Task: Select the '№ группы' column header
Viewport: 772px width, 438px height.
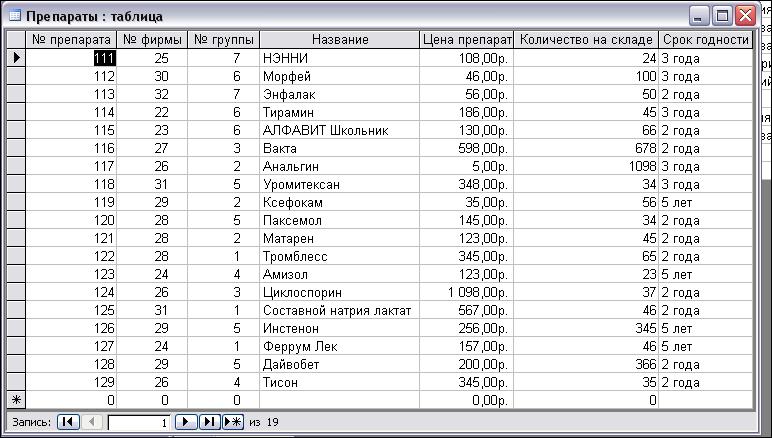Action: click(224, 40)
